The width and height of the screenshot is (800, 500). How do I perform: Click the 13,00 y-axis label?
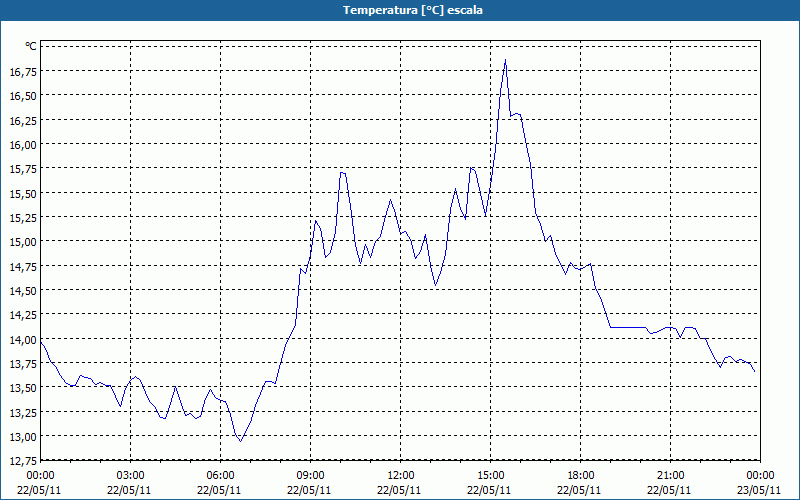(23, 436)
